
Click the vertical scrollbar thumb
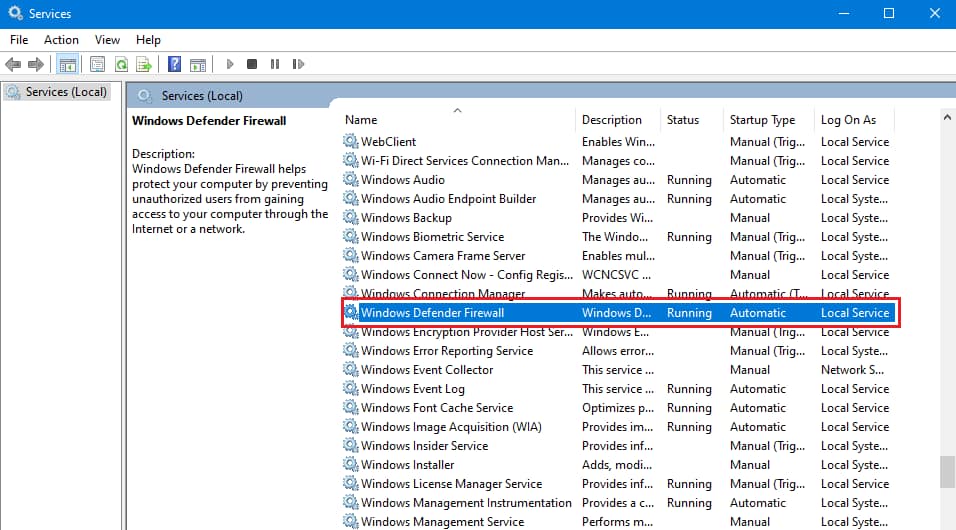947,471
